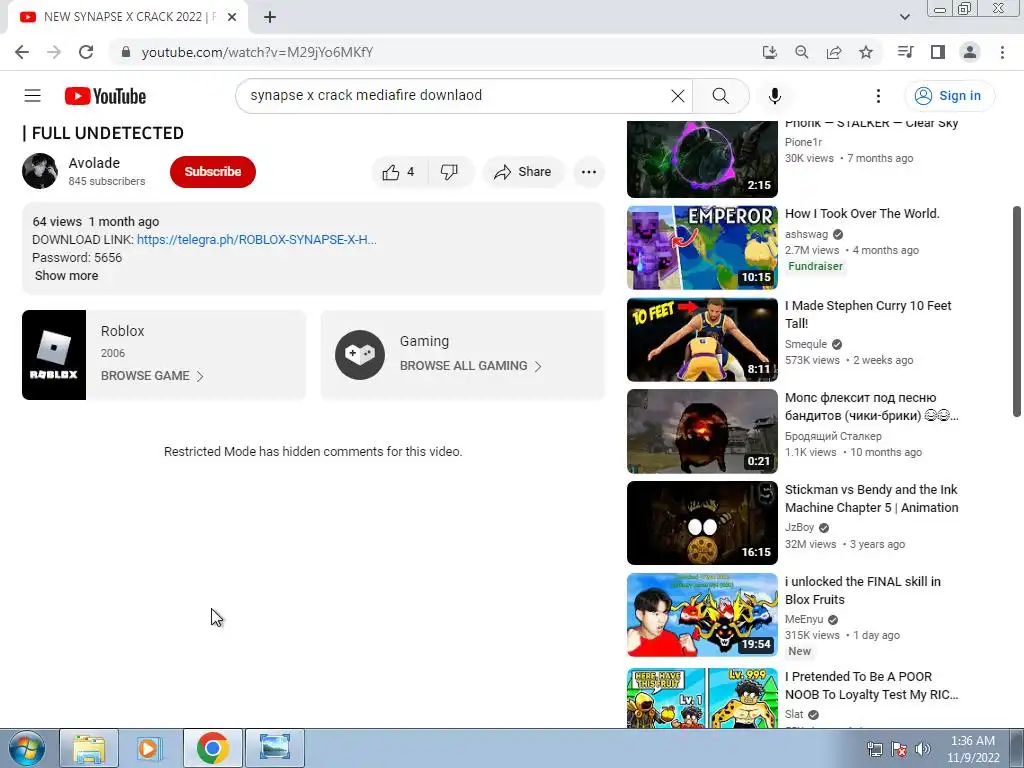Image resolution: width=1024 pixels, height=768 pixels.
Task: Click the Roblox game logo tile
Action: pyautogui.click(x=54, y=355)
